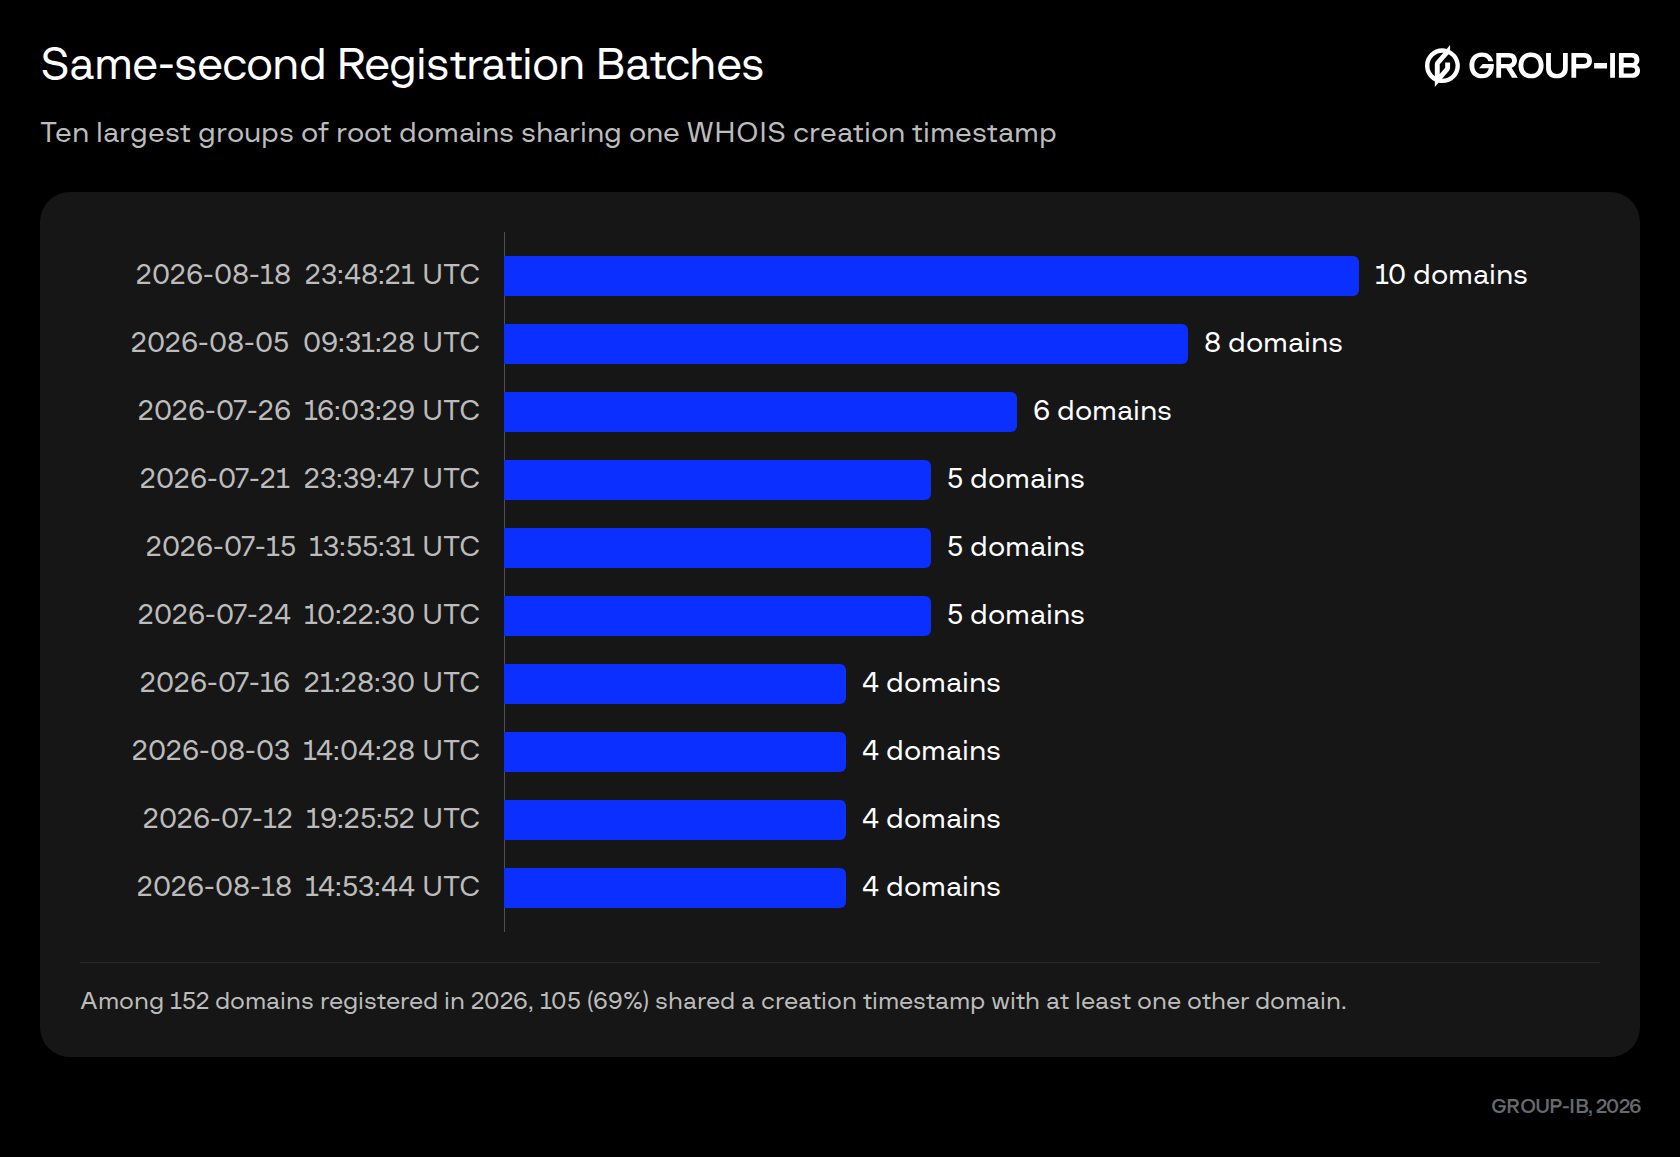Click the bar for 2026-07-24 10:22:30
This screenshot has height=1157, width=1680.
coord(718,616)
